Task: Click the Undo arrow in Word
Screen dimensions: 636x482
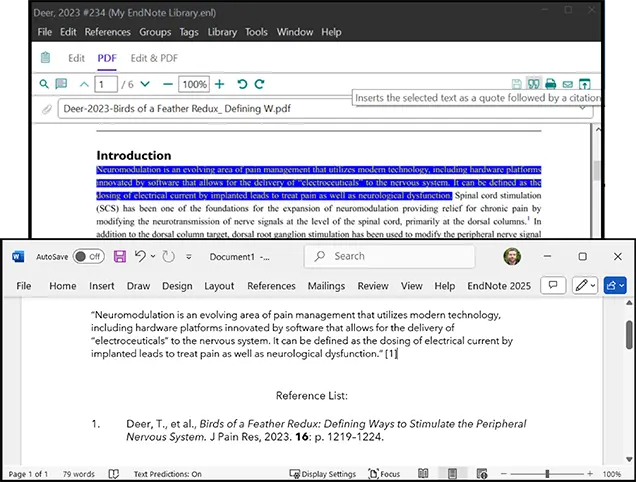Action: [141, 256]
